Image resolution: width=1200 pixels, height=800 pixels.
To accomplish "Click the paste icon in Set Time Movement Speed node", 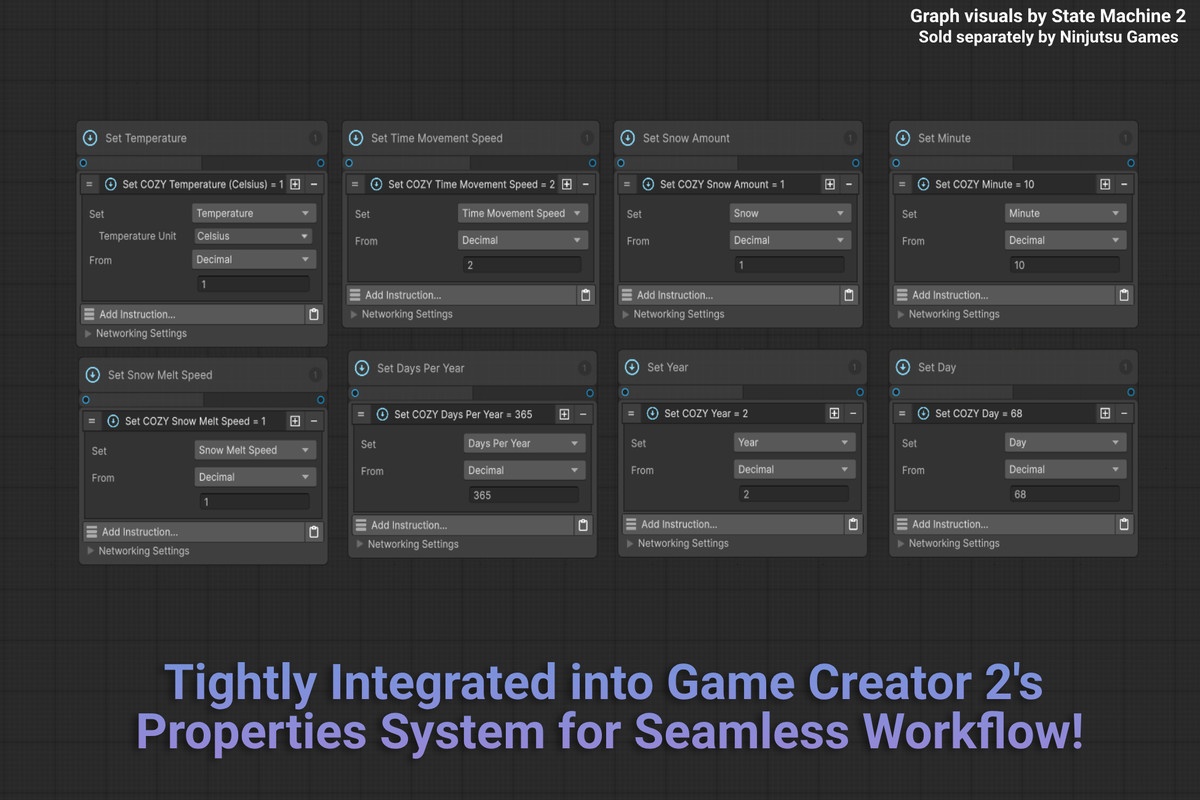I will pyautogui.click(x=585, y=295).
